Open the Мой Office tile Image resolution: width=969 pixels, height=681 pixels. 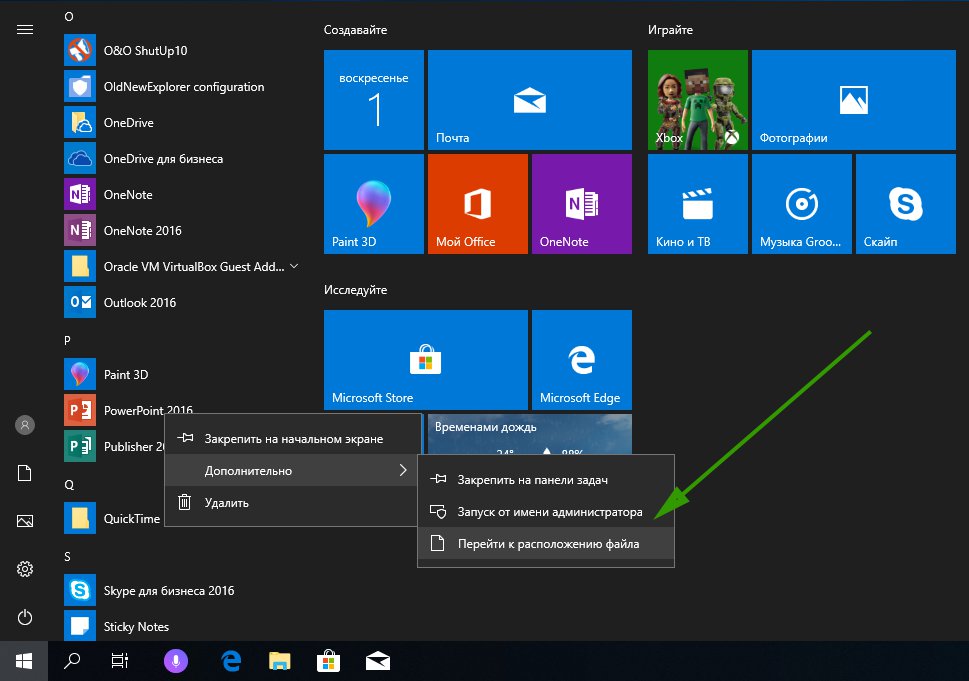pos(478,204)
